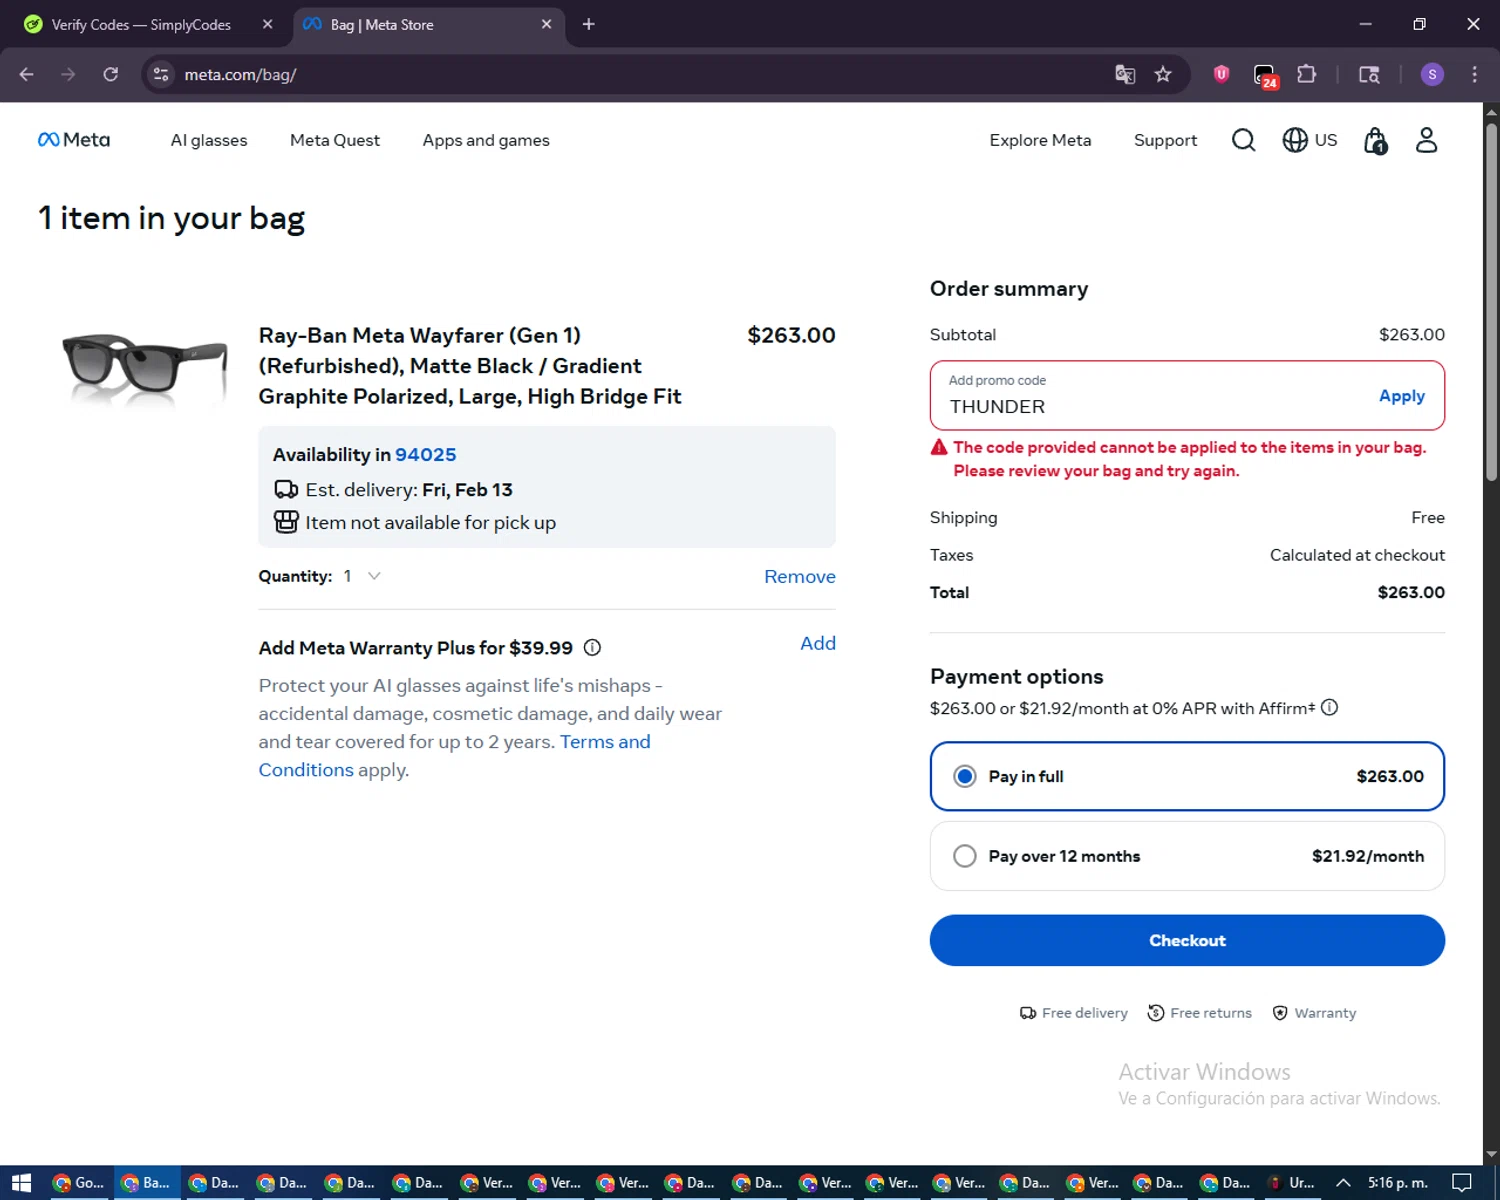Click the browser forward arrow
Image resolution: width=1500 pixels, height=1200 pixels.
pos(68,74)
